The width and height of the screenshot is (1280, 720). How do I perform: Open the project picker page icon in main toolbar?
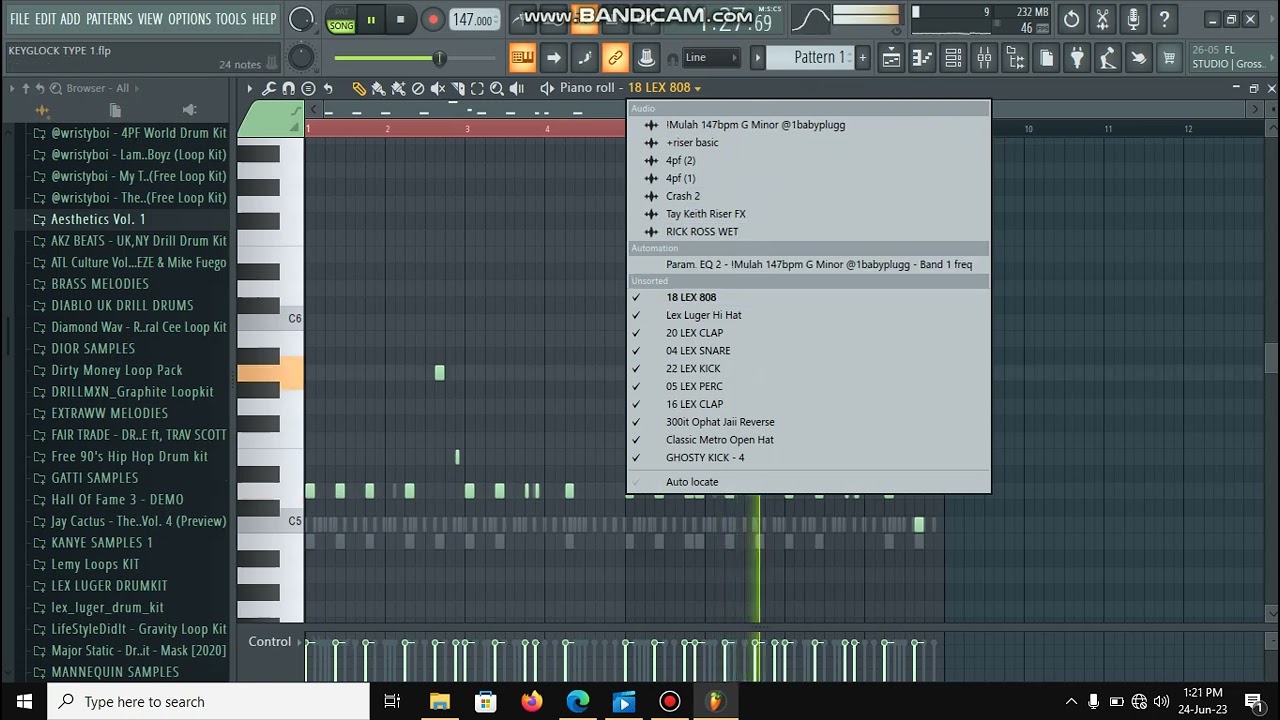click(x=1046, y=58)
